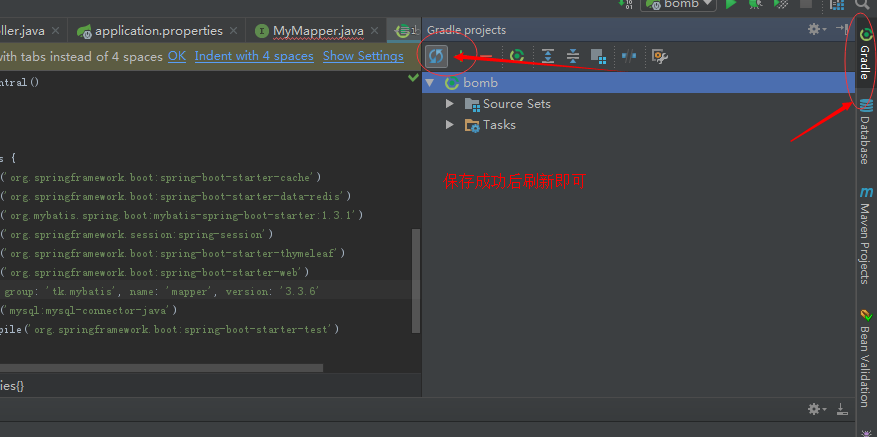
Task: Open the bomb run configuration dropdown
Action: click(x=678, y=4)
